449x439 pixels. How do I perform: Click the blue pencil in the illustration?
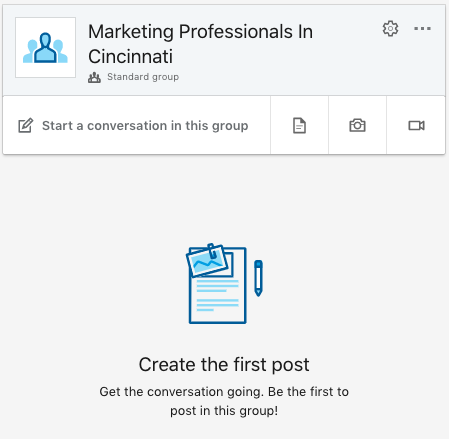(258, 278)
